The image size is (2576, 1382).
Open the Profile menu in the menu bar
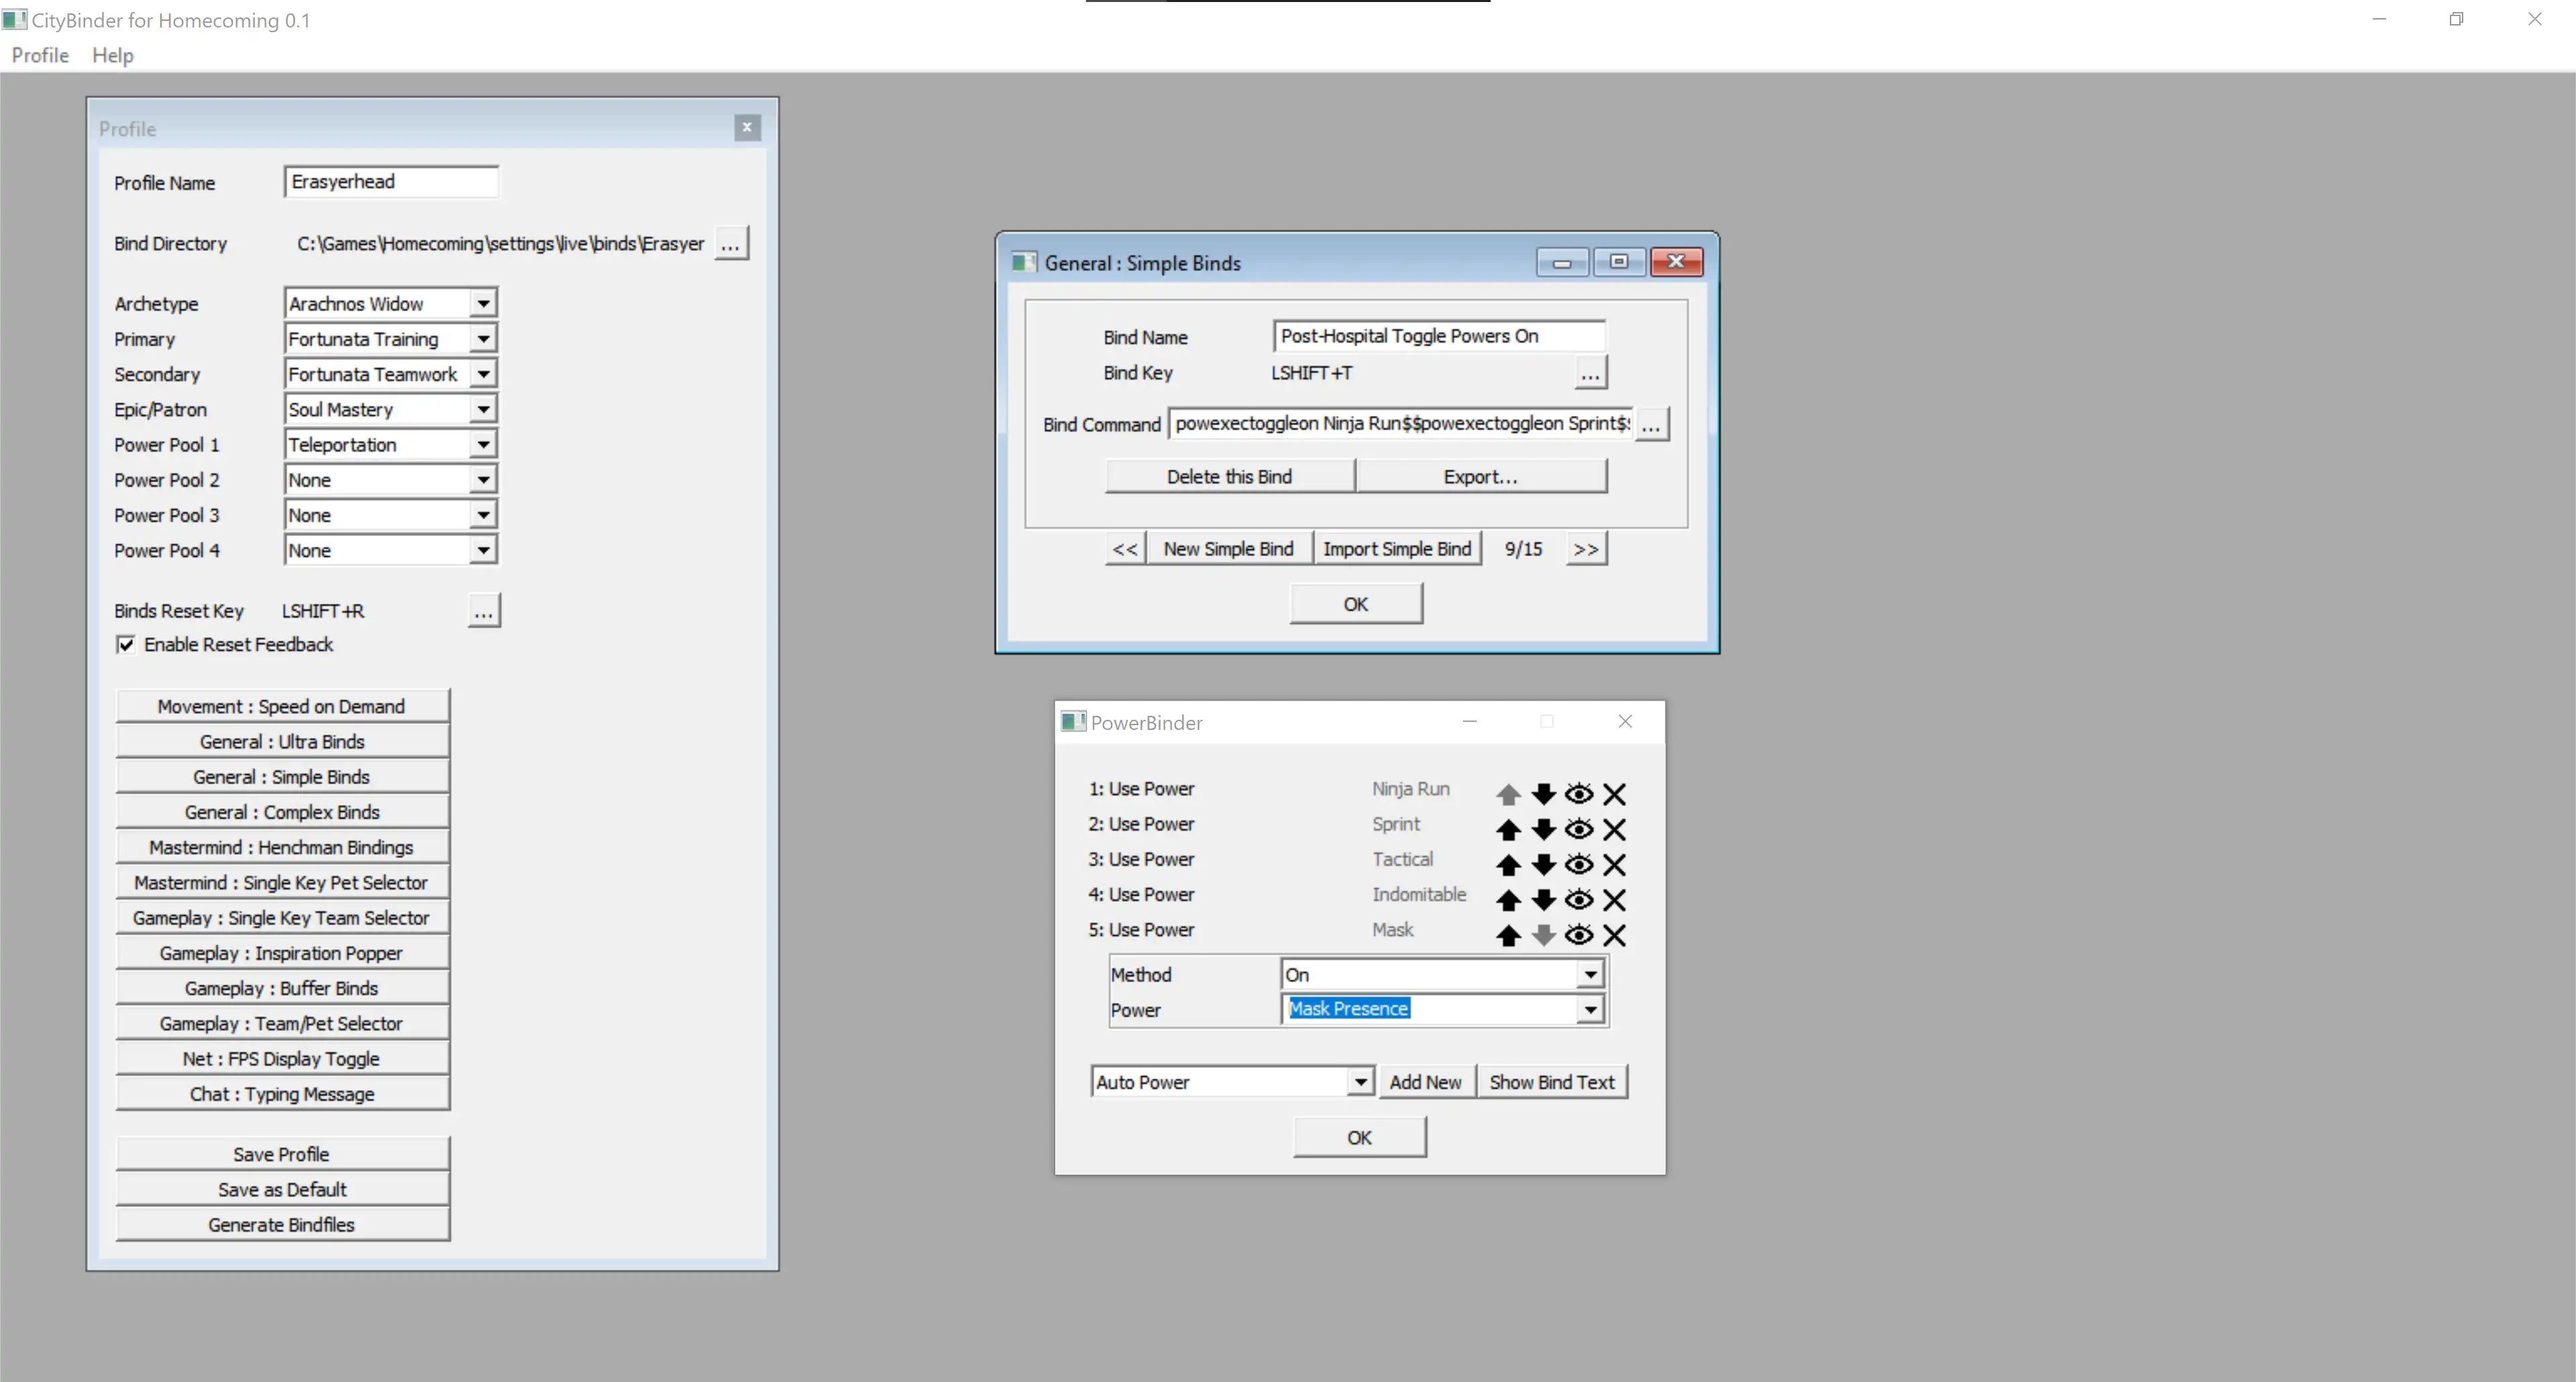pyautogui.click(x=38, y=54)
